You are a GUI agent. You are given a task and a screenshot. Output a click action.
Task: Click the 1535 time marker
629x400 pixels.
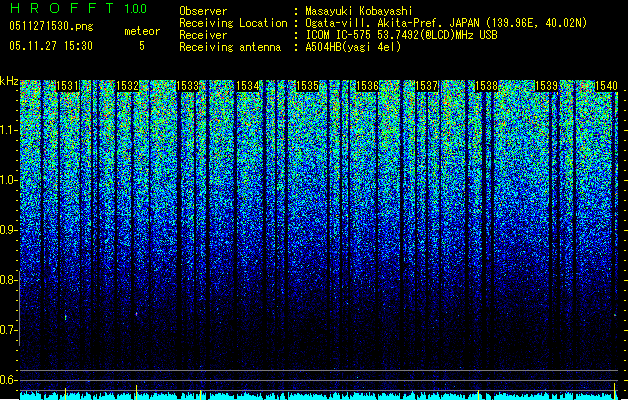pyautogui.click(x=307, y=86)
